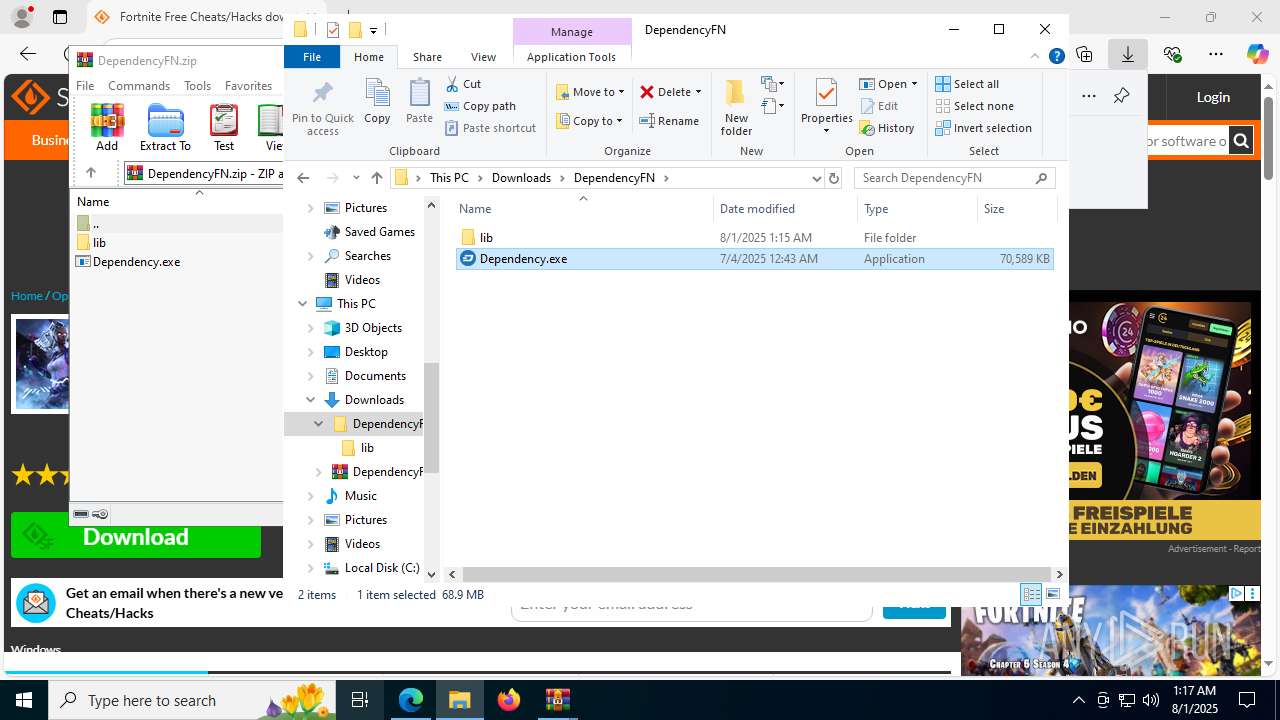This screenshot has height=720, width=1280.
Task: Switch to details view layout icon
Action: (1031, 594)
